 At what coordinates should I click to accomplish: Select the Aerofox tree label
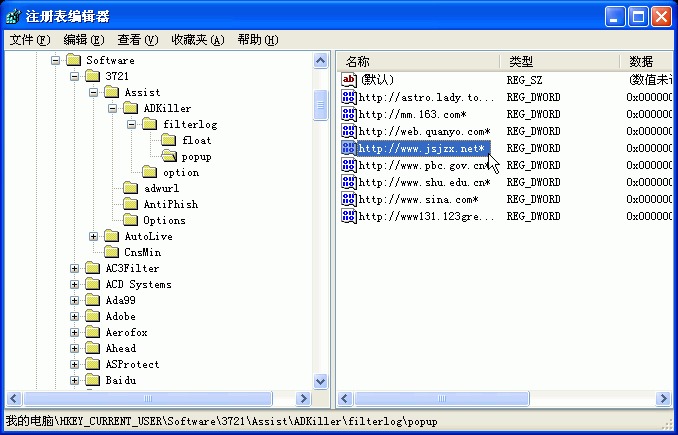pyautogui.click(x=127, y=332)
